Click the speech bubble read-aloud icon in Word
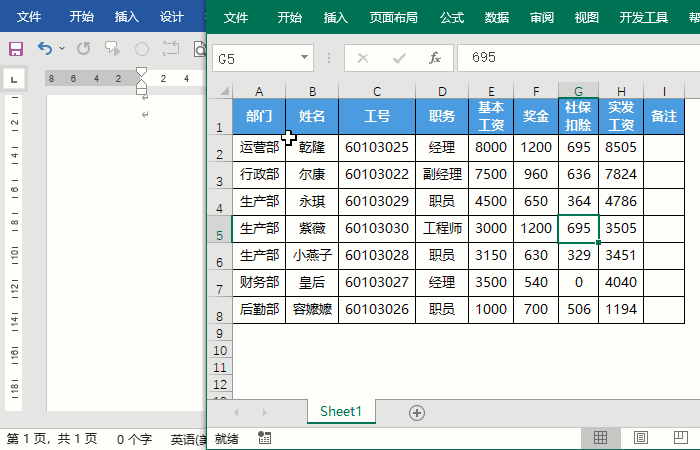 pyautogui.click(x=112, y=48)
